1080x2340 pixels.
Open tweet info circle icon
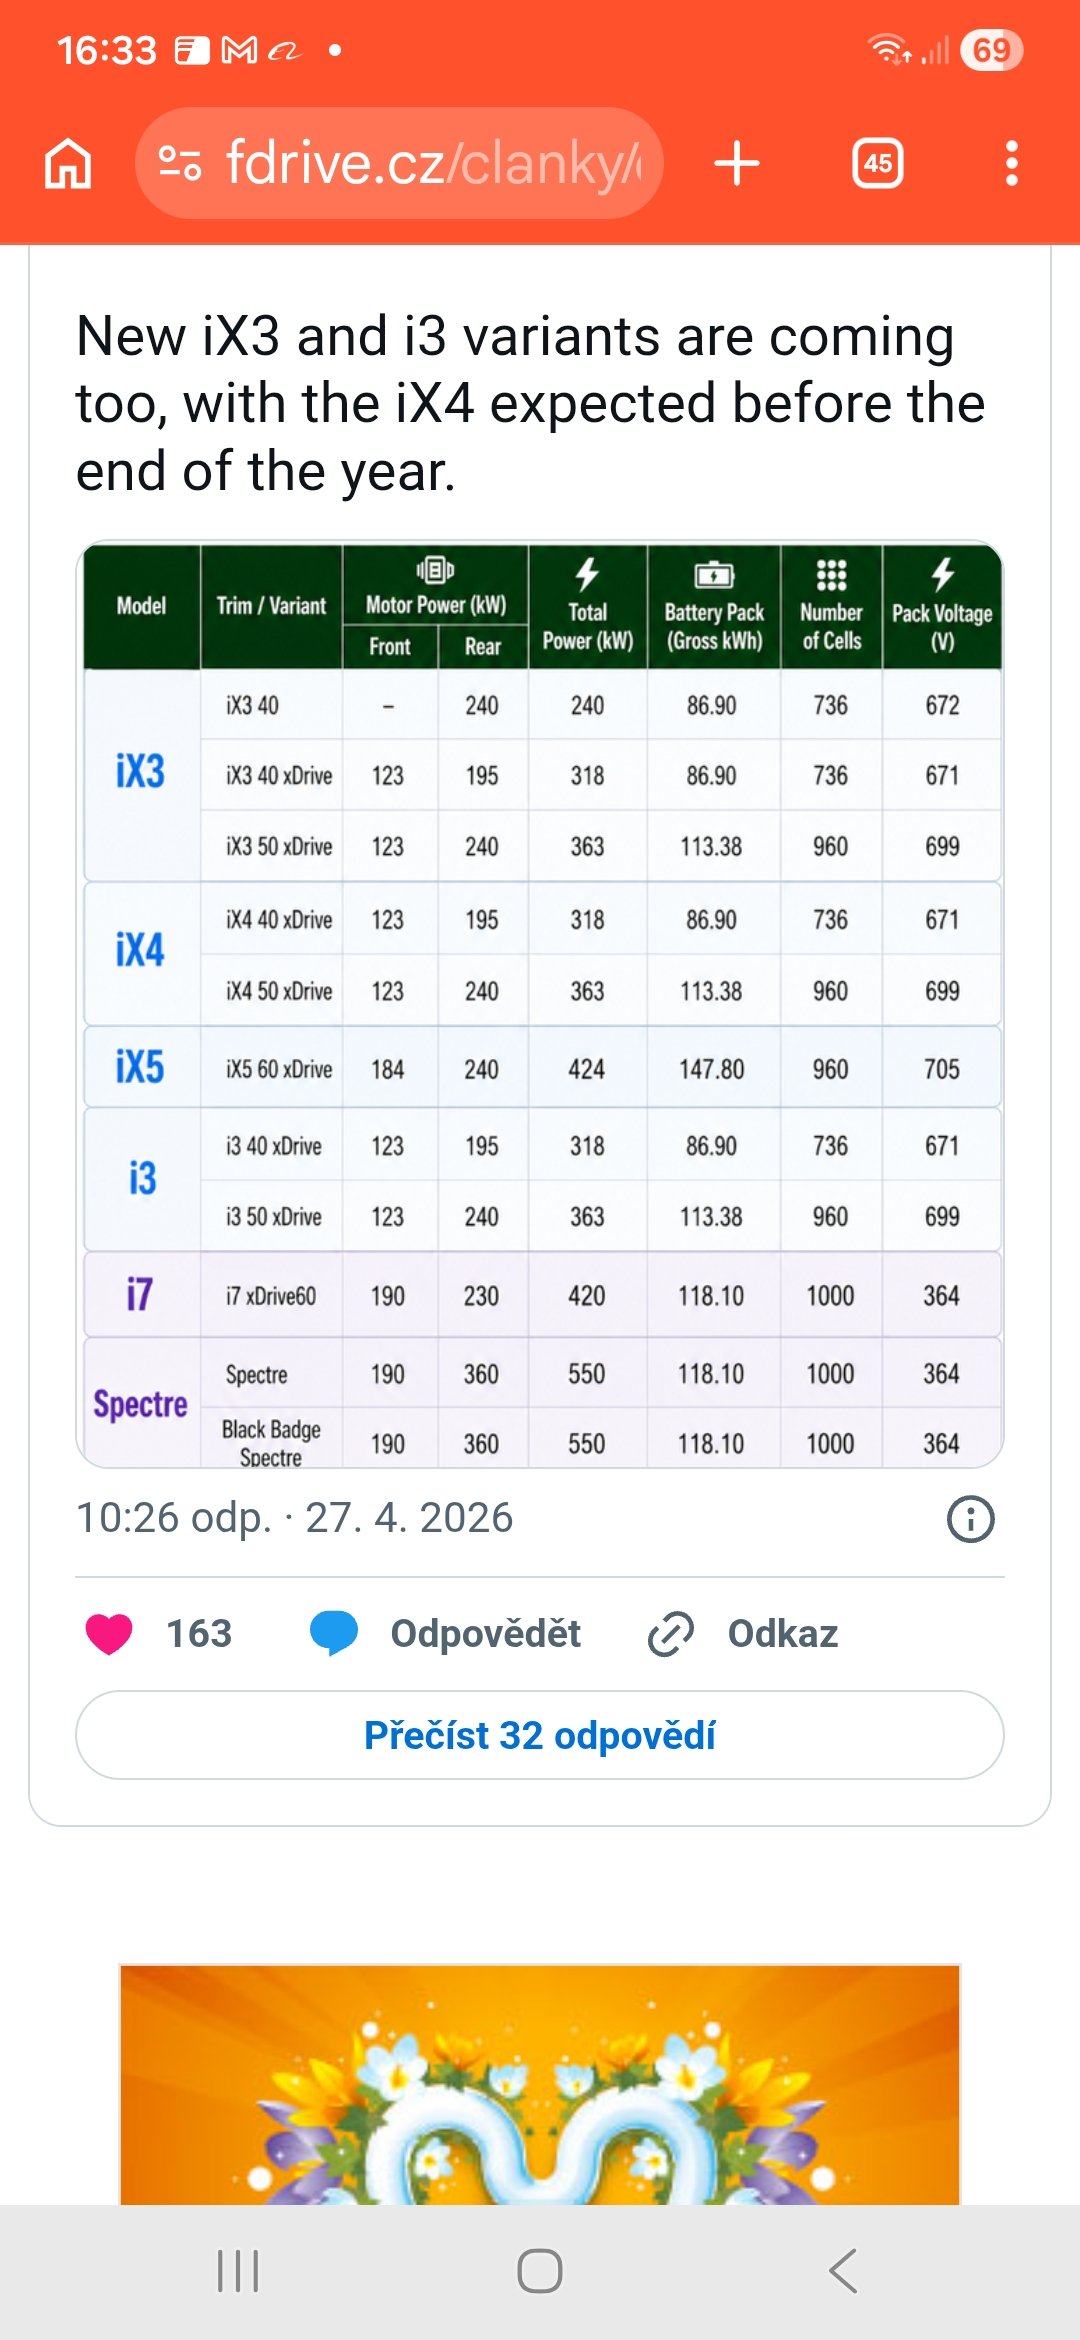click(970, 1519)
